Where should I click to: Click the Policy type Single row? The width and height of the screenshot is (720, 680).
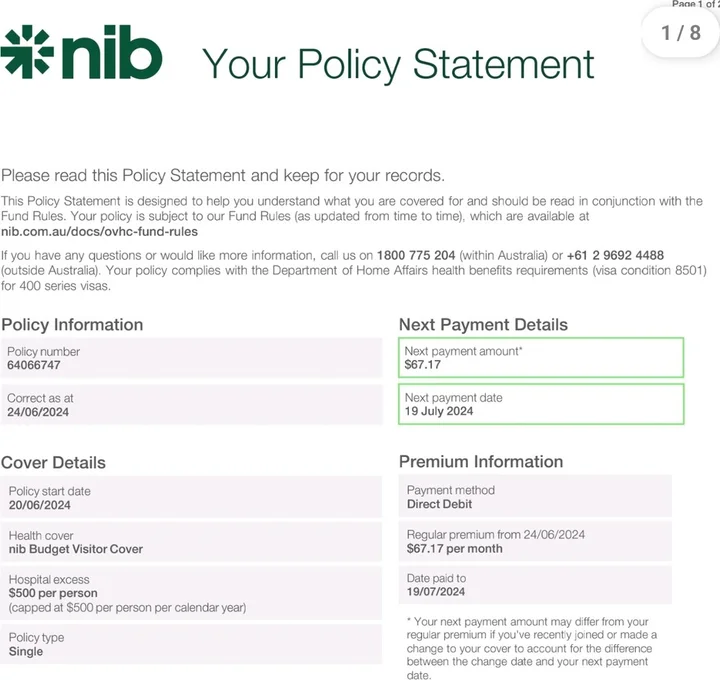pyautogui.click(x=191, y=644)
